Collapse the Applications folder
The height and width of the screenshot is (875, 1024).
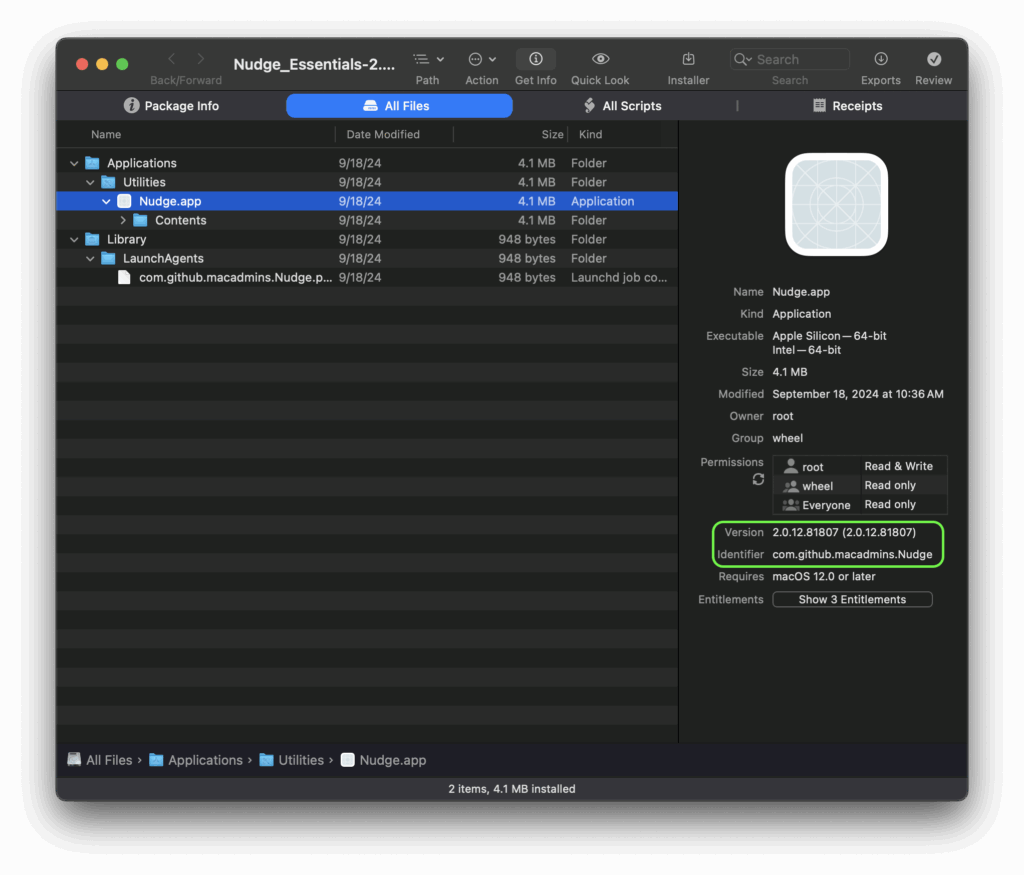tap(74, 163)
